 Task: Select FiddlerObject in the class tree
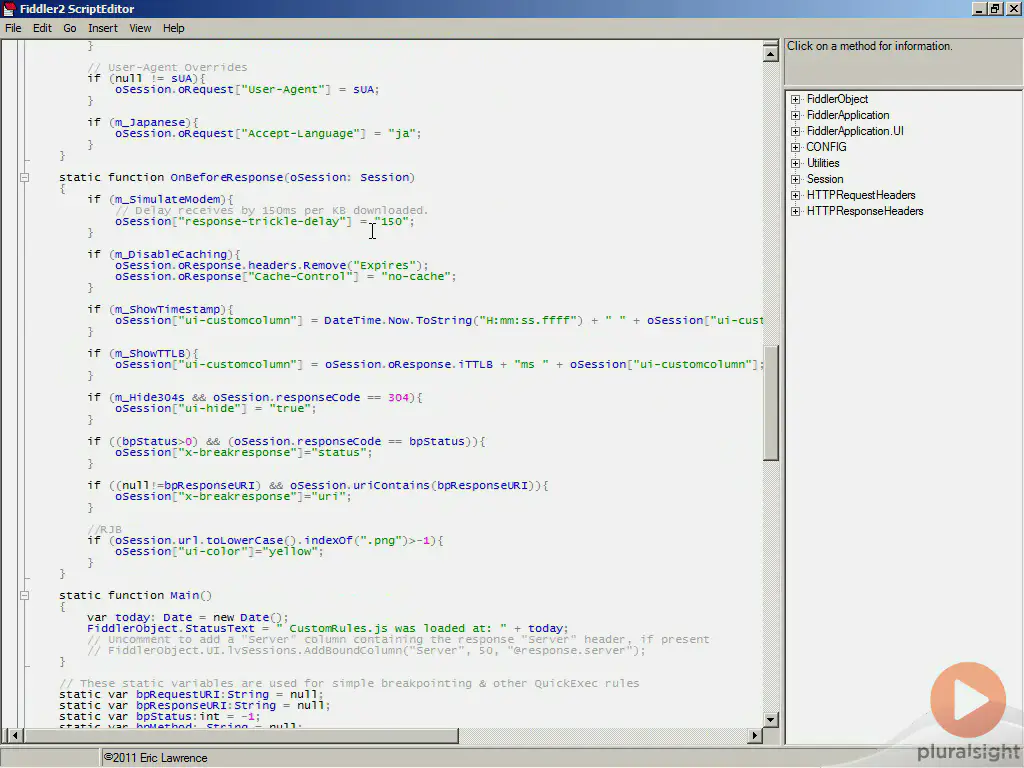tap(837, 99)
